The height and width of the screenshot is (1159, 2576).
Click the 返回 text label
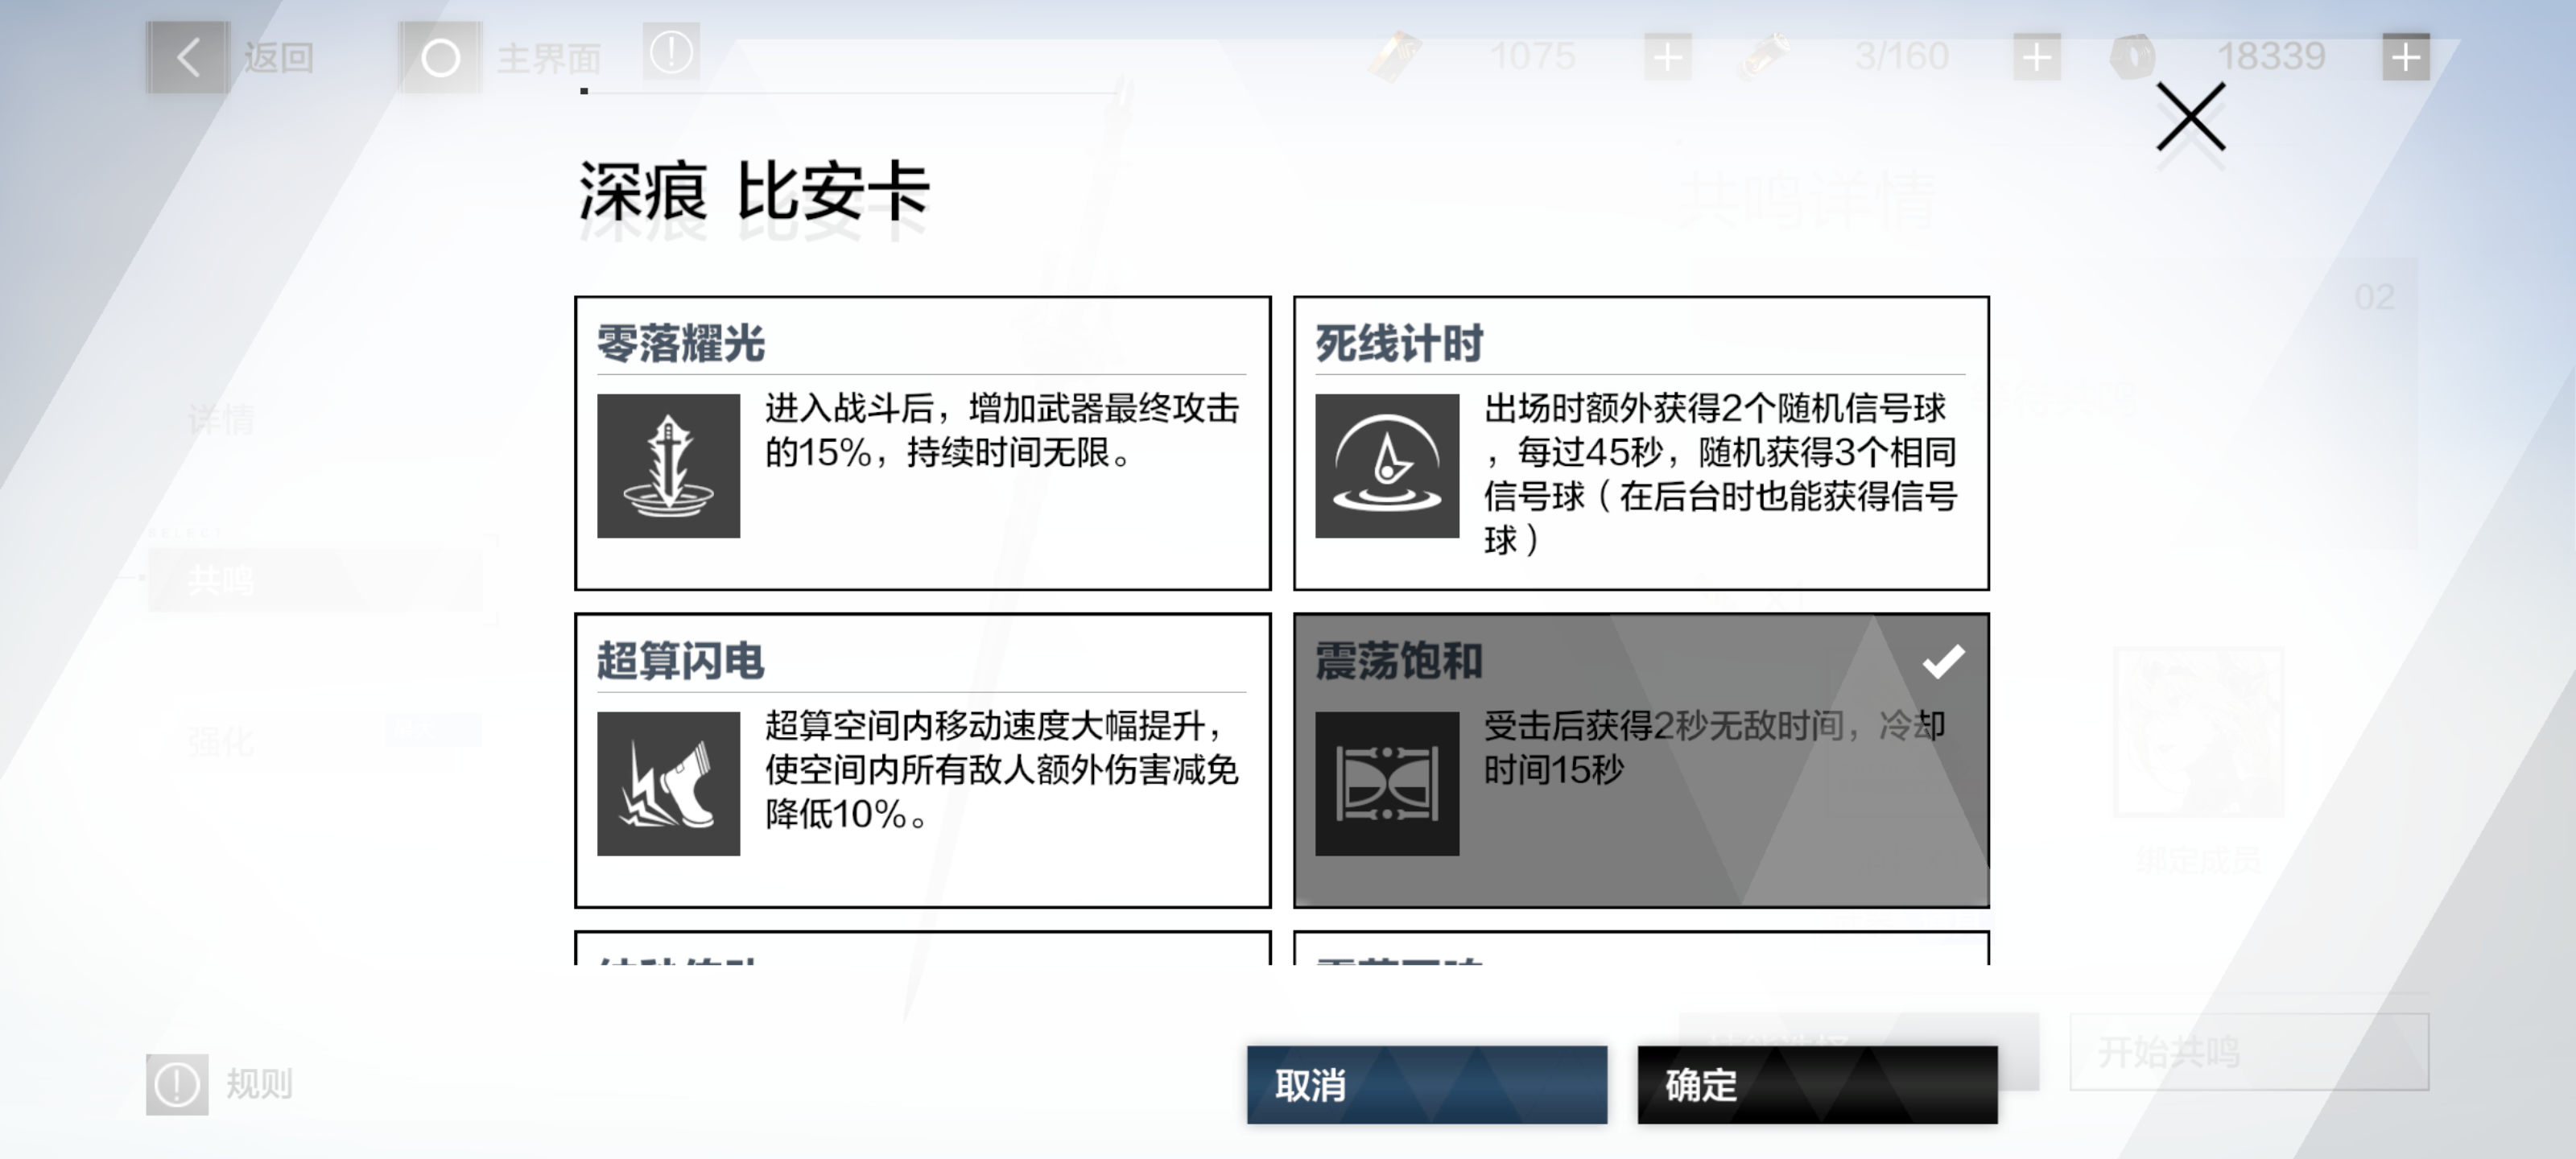coord(279,58)
